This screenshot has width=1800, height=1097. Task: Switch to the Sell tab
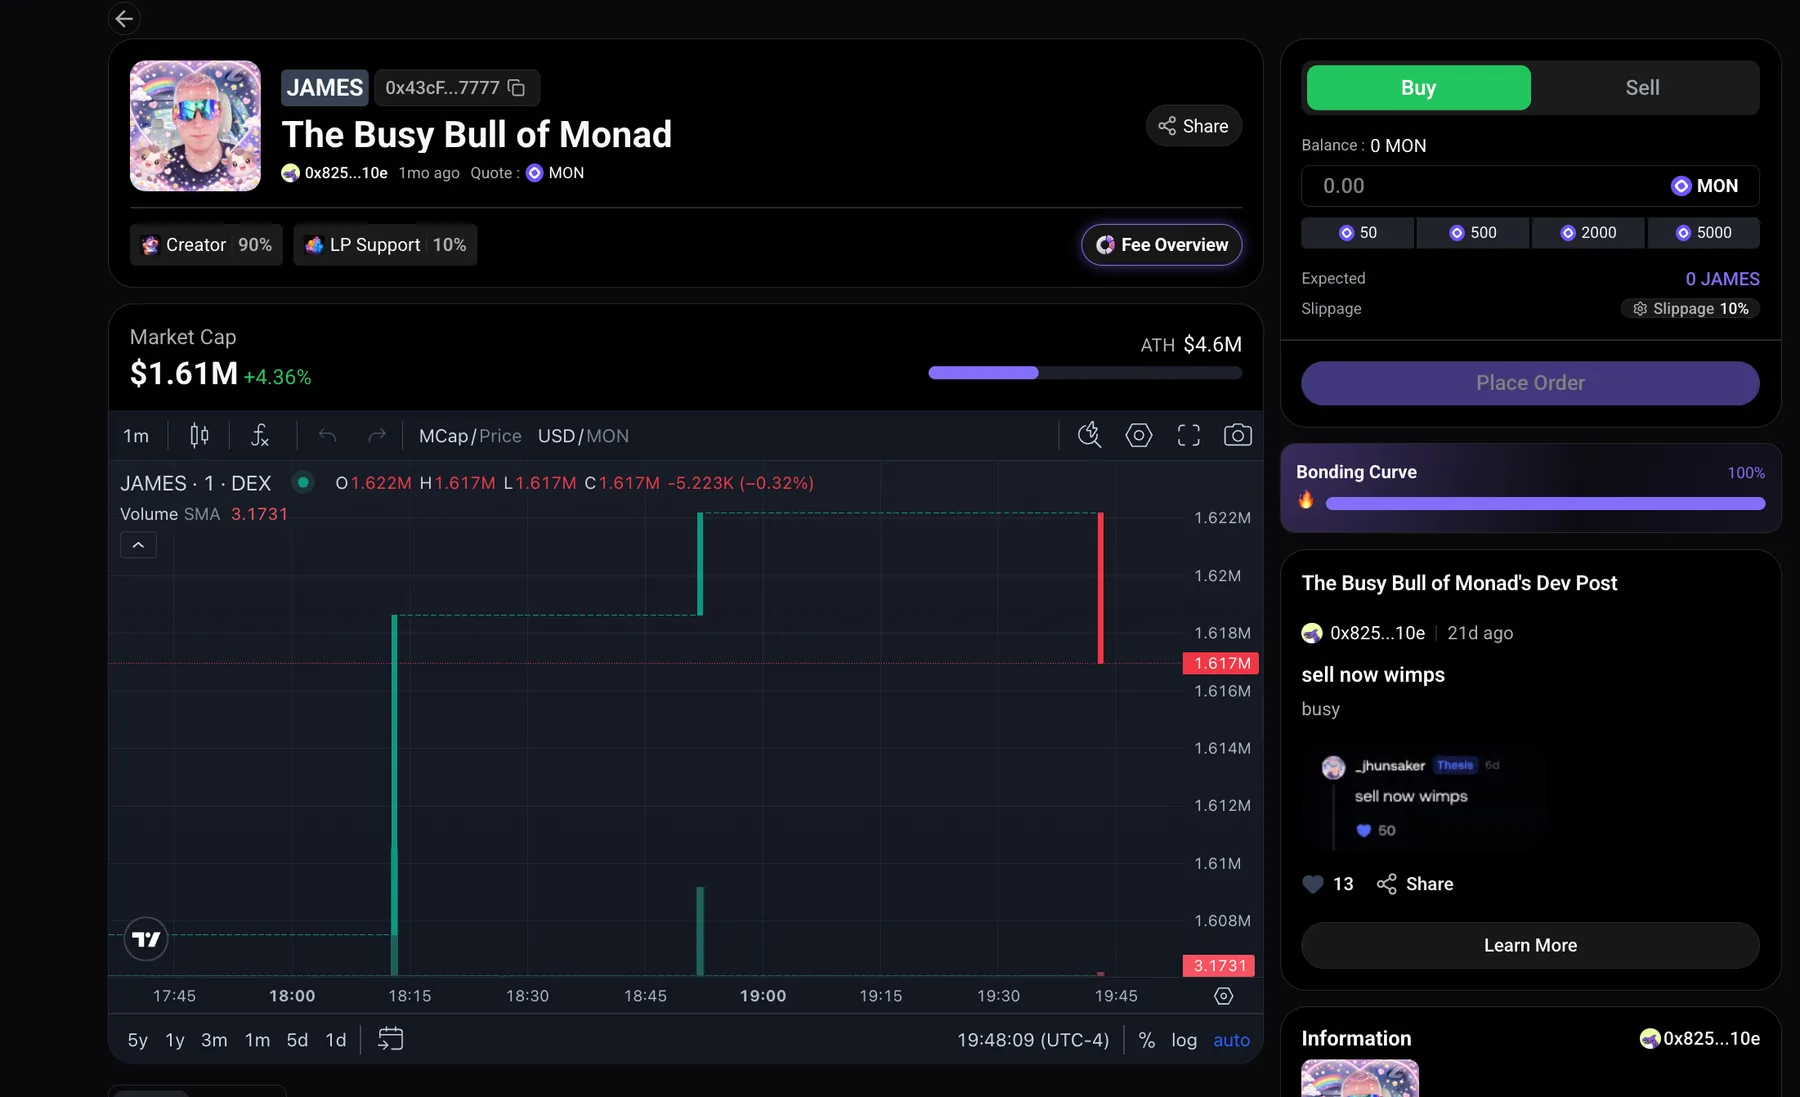1642,88
